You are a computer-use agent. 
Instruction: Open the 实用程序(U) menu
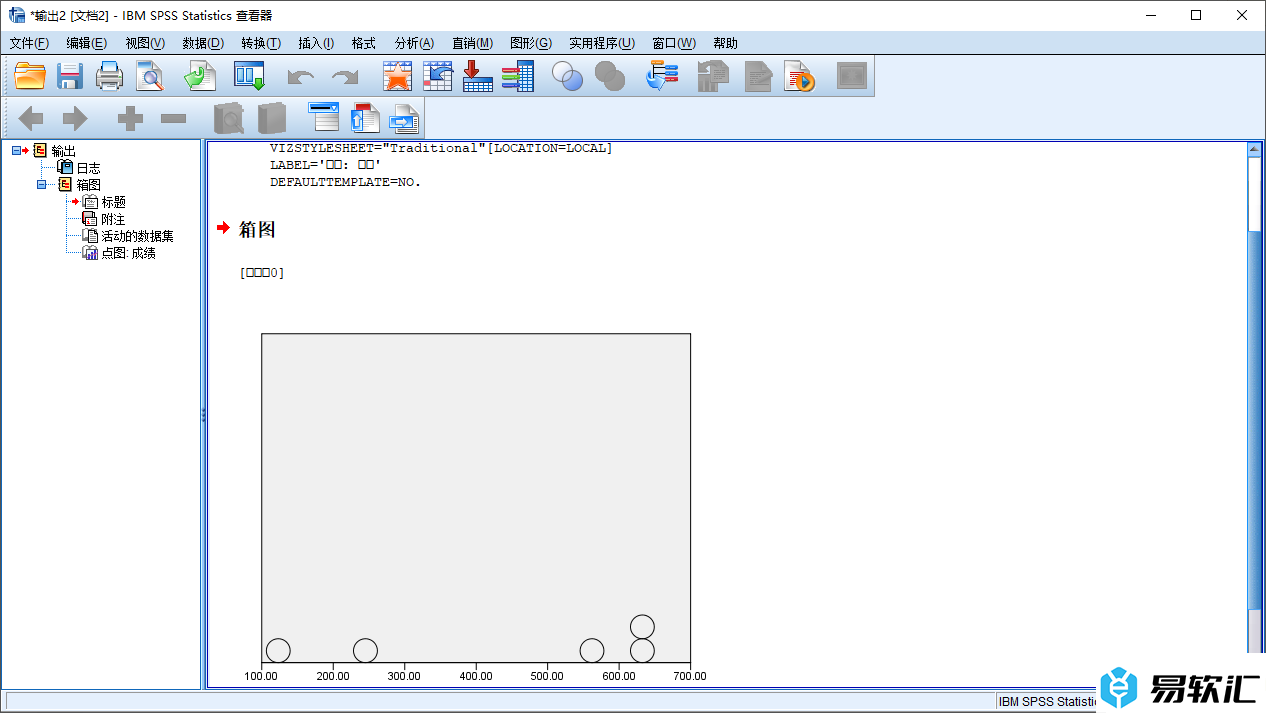[602, 43]
